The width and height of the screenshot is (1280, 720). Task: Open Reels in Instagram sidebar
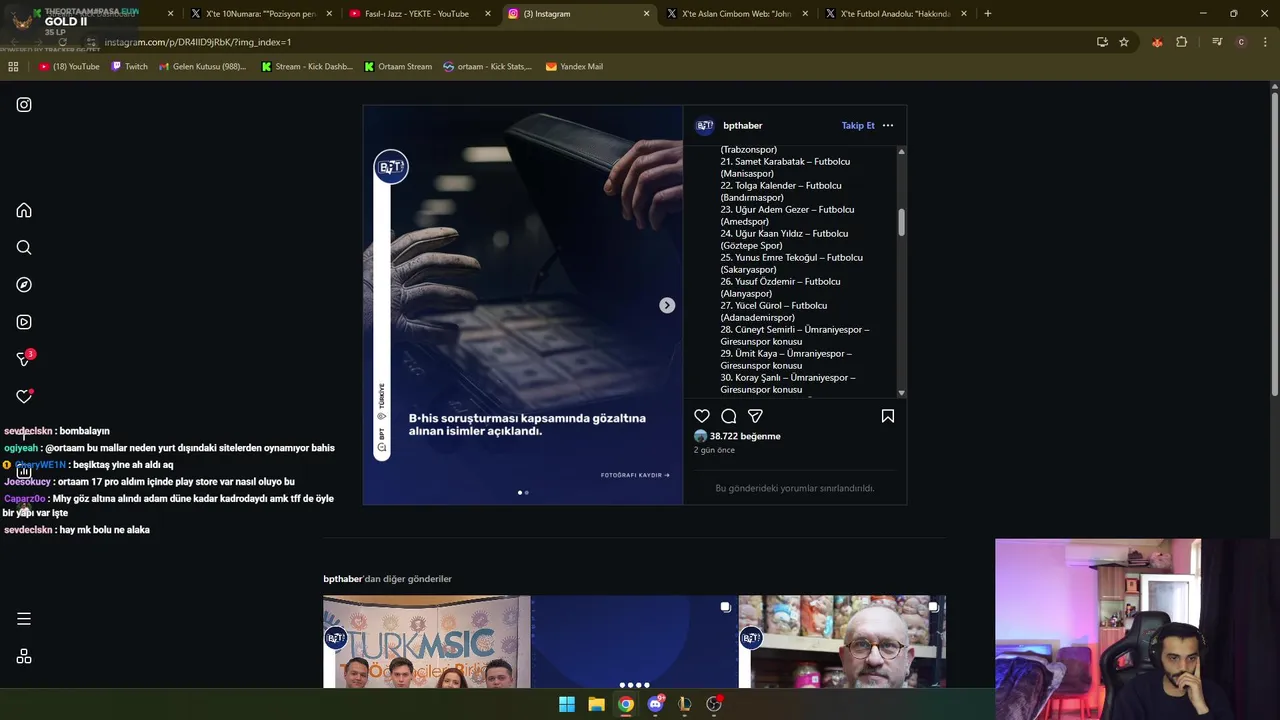tap(24, 322)
